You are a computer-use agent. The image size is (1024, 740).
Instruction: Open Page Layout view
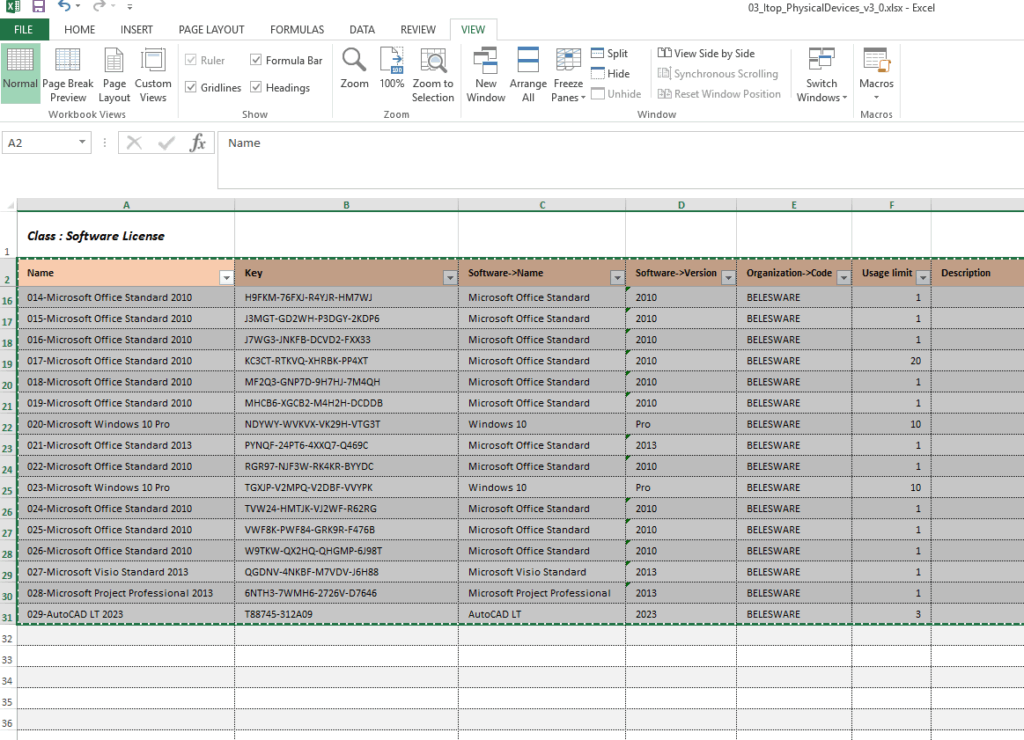(x=114, y=75)
